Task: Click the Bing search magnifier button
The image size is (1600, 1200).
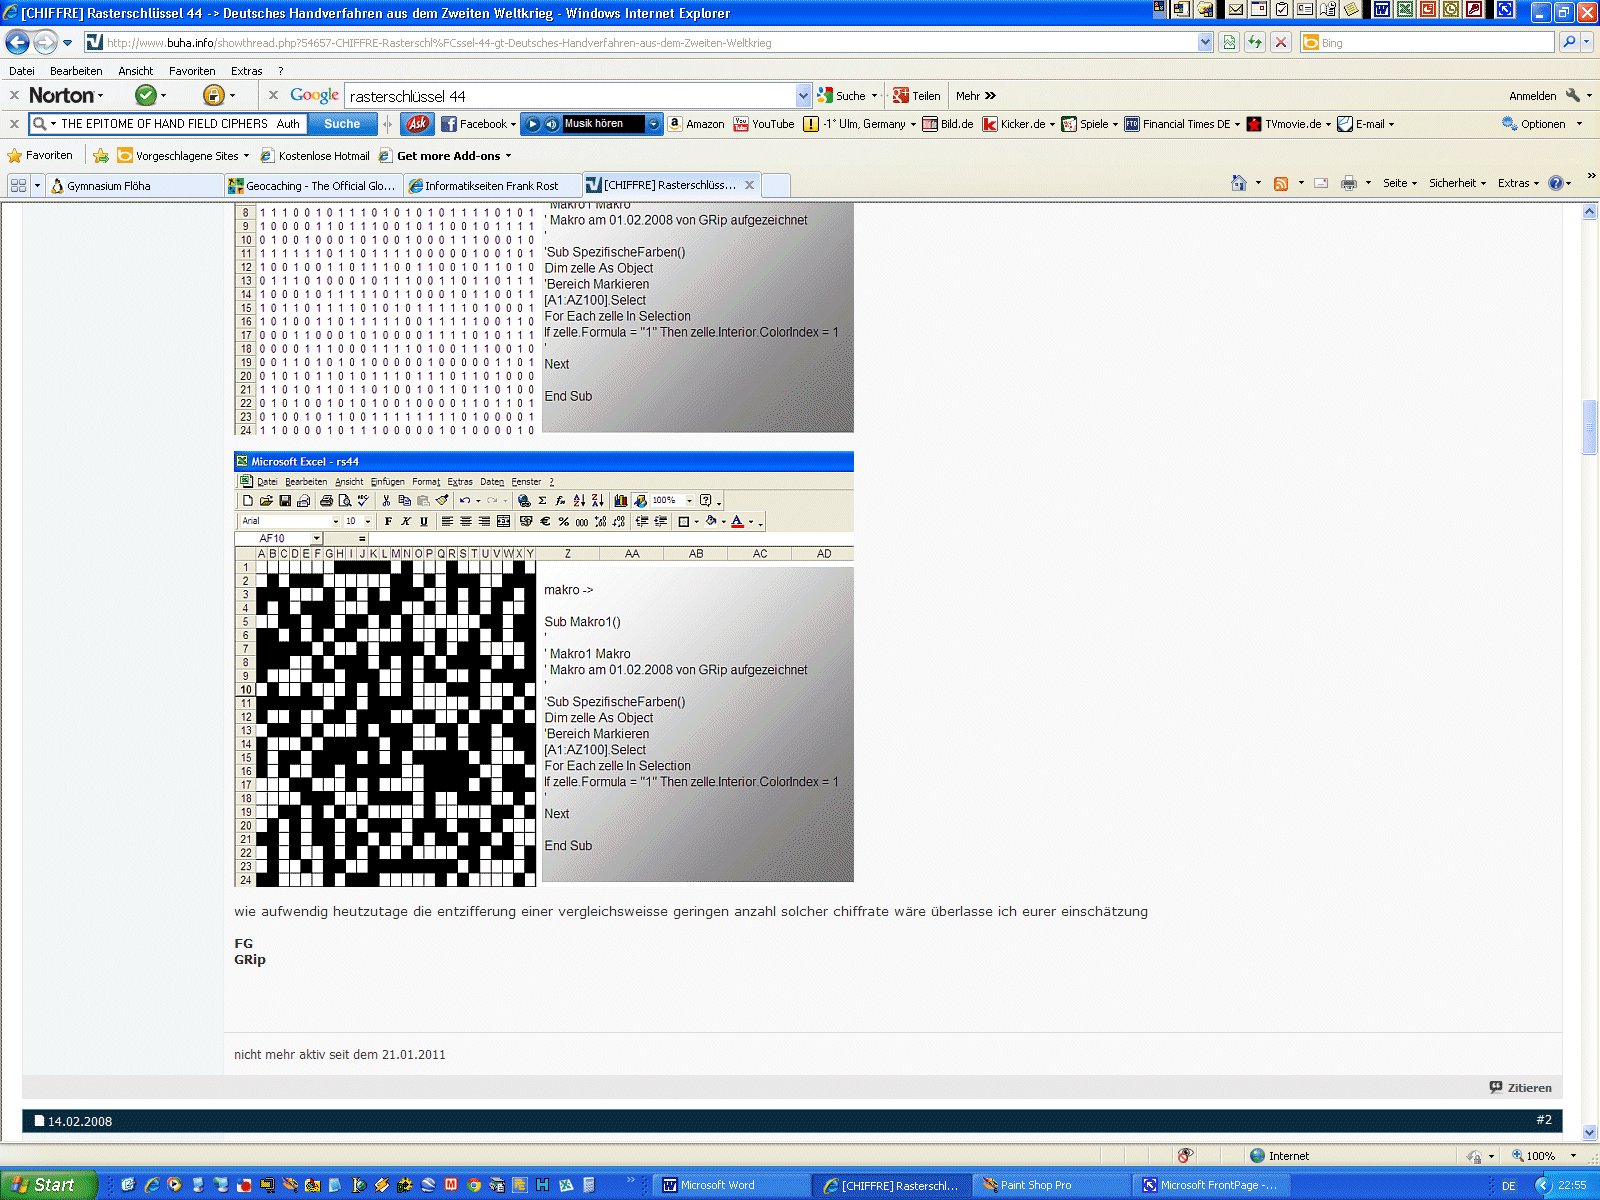Action: coord(1569,42)
